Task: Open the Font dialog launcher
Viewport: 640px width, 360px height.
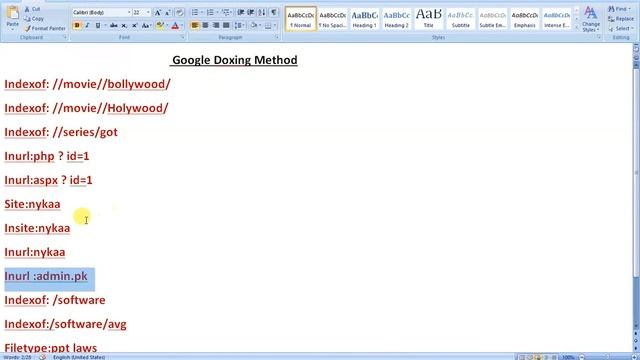Action: pos(182,37)
